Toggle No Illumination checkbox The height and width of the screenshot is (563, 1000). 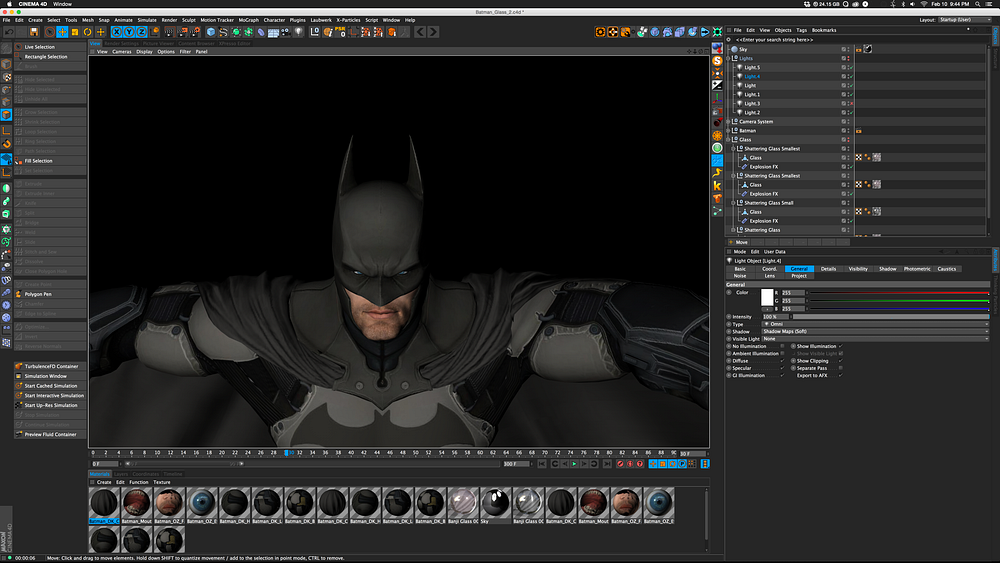[x=783, y=346]
